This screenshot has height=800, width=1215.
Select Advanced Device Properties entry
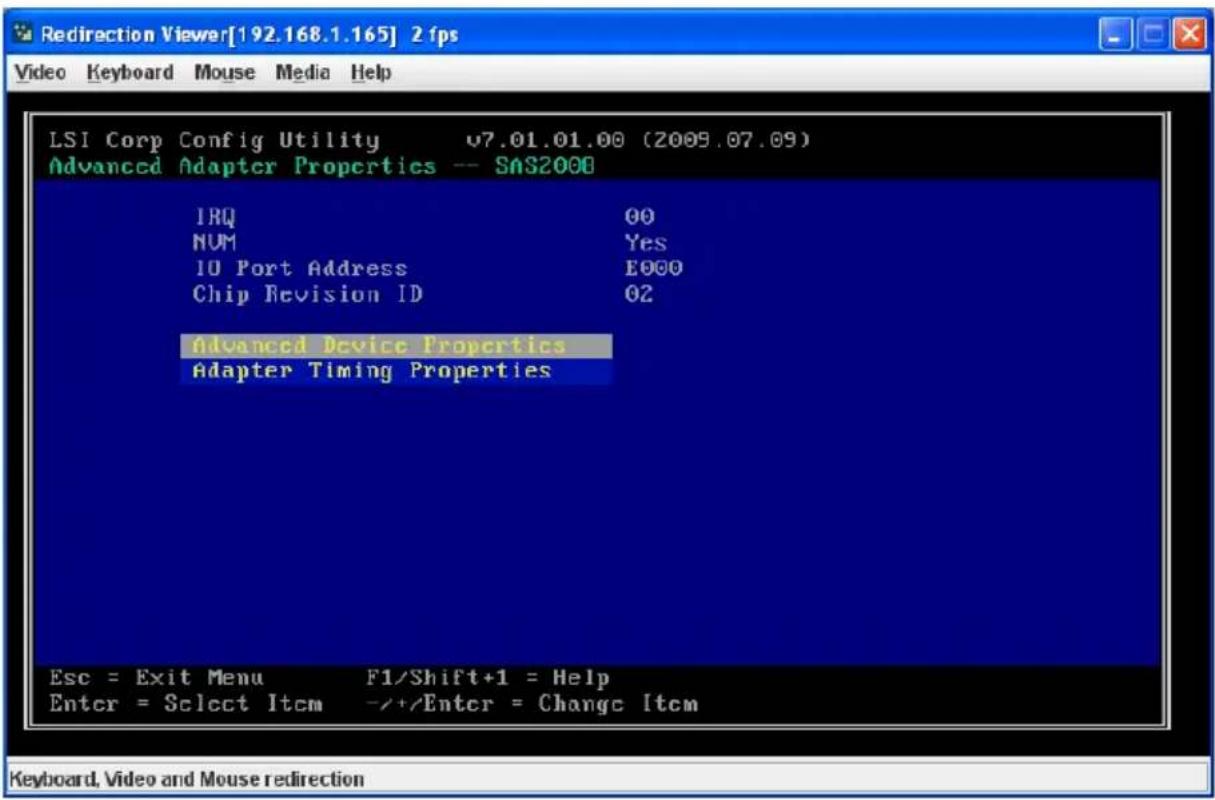pos(397,346)
